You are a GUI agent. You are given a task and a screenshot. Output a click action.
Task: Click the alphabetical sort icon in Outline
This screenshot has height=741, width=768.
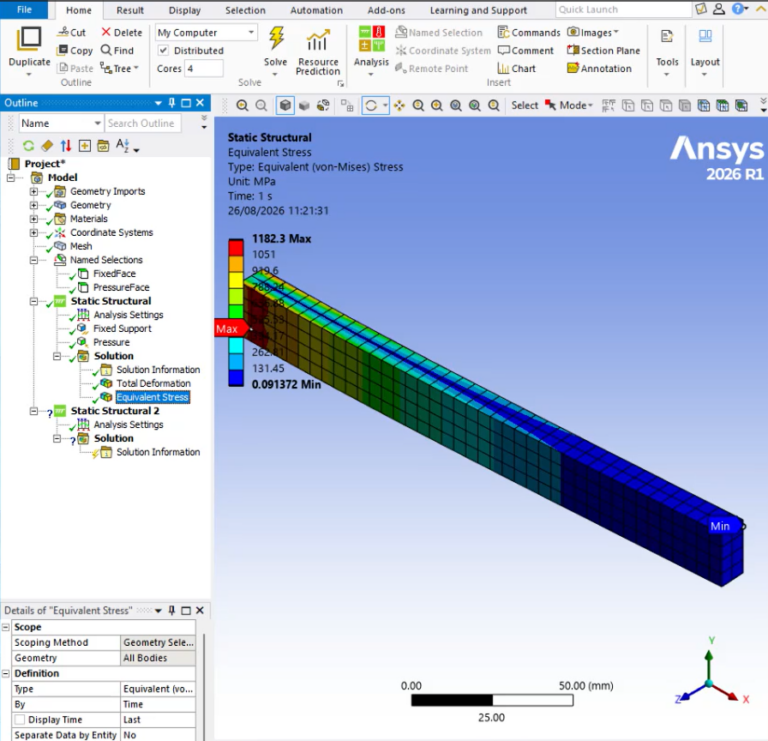pyautogui.click(x=122, y=145)
